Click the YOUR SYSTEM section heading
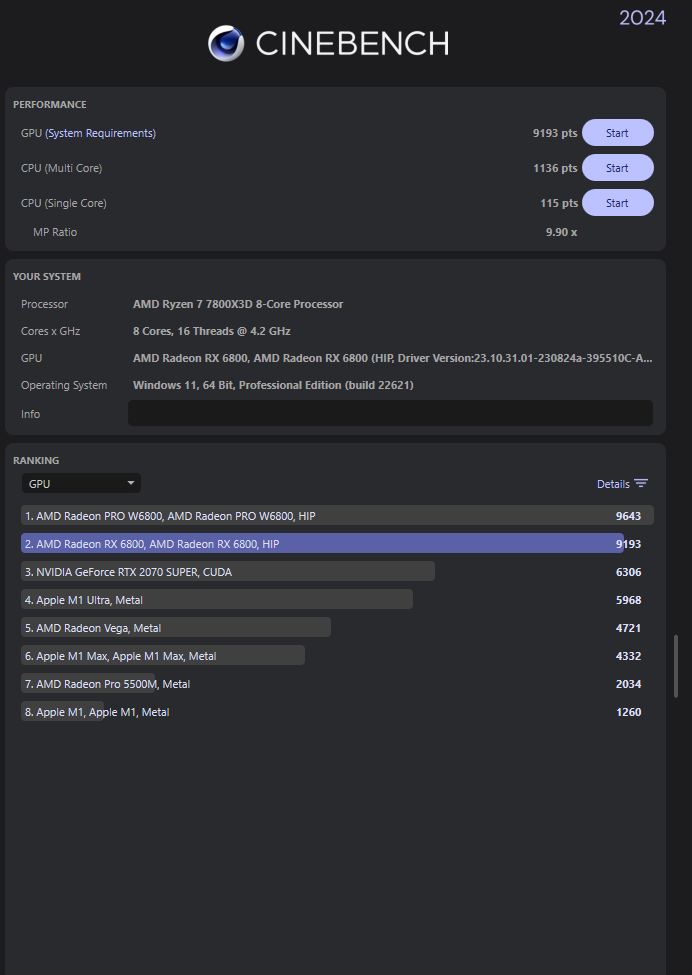Image resolution: width=692 pixels, height=975 pixels. pos(47,276)
